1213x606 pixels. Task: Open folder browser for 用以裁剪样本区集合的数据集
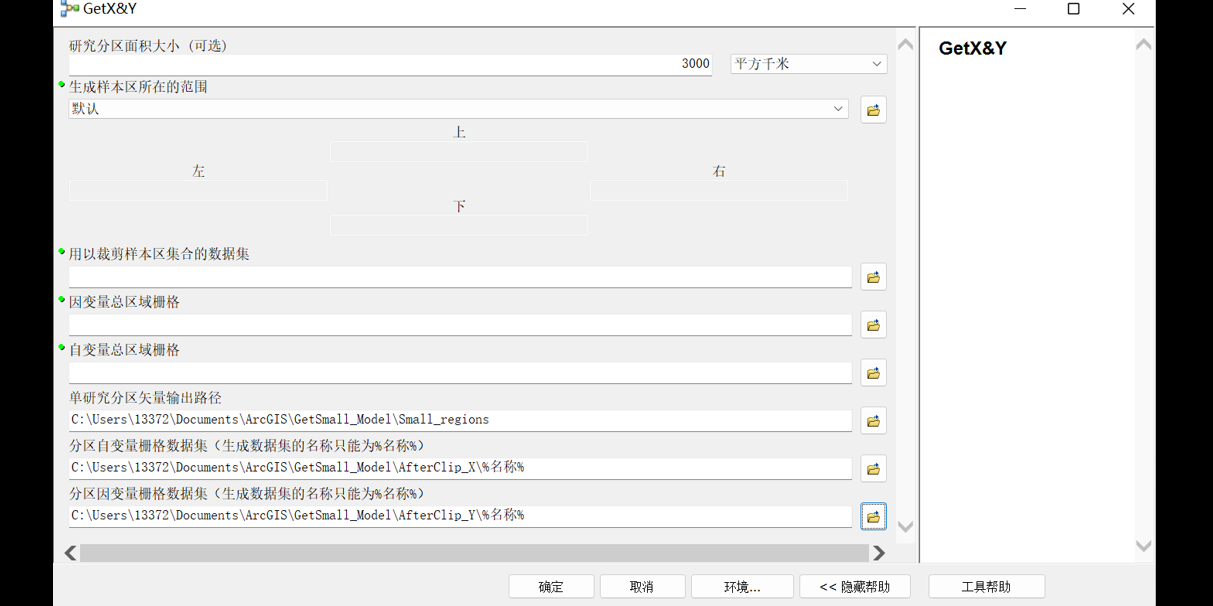click(x=873, y=277)
